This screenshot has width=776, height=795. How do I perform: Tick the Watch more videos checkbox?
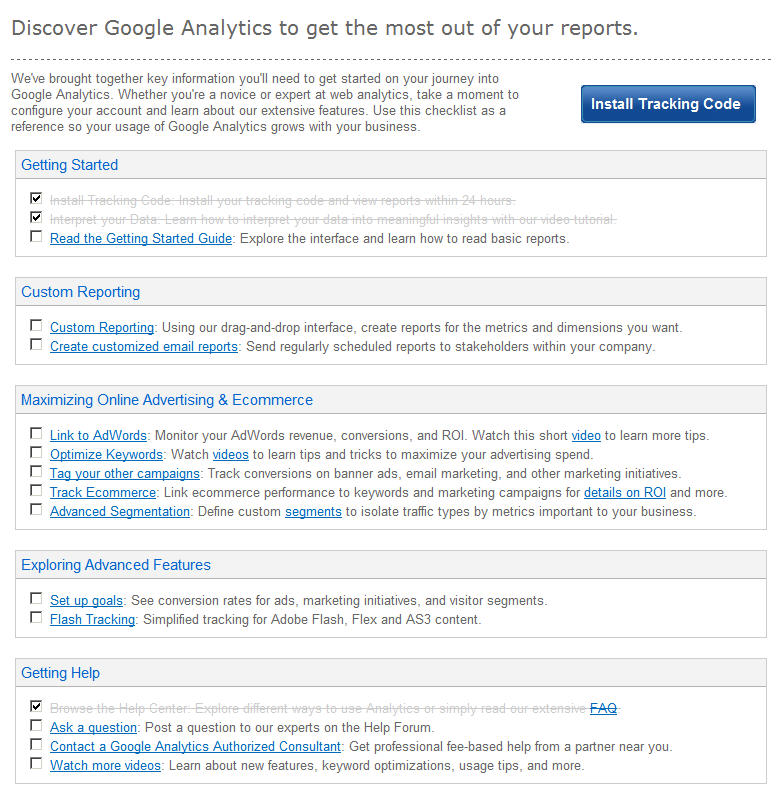[x=36, y=763]
